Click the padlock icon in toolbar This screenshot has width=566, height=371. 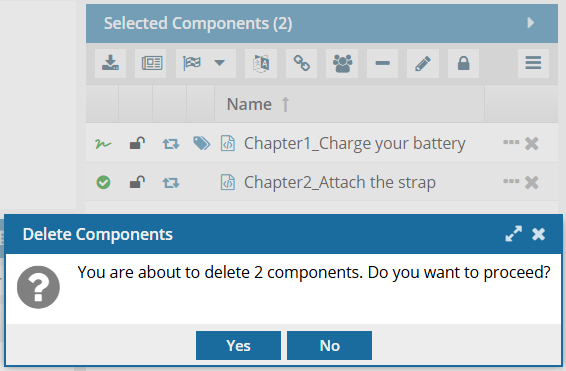(463, 64)
